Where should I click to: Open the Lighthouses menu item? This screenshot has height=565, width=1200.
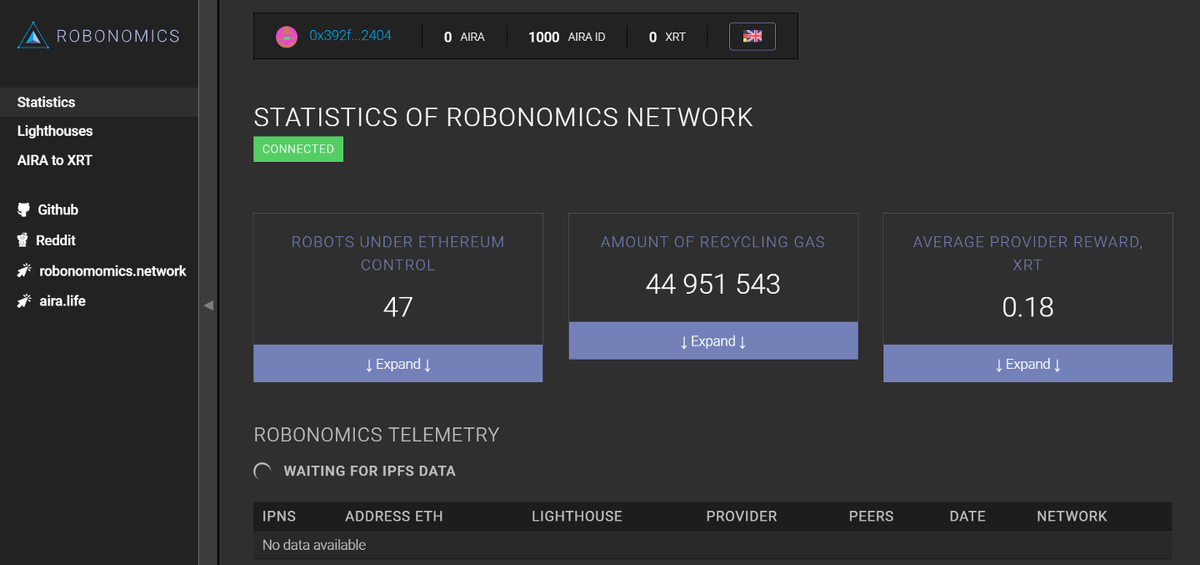(55, 131)
